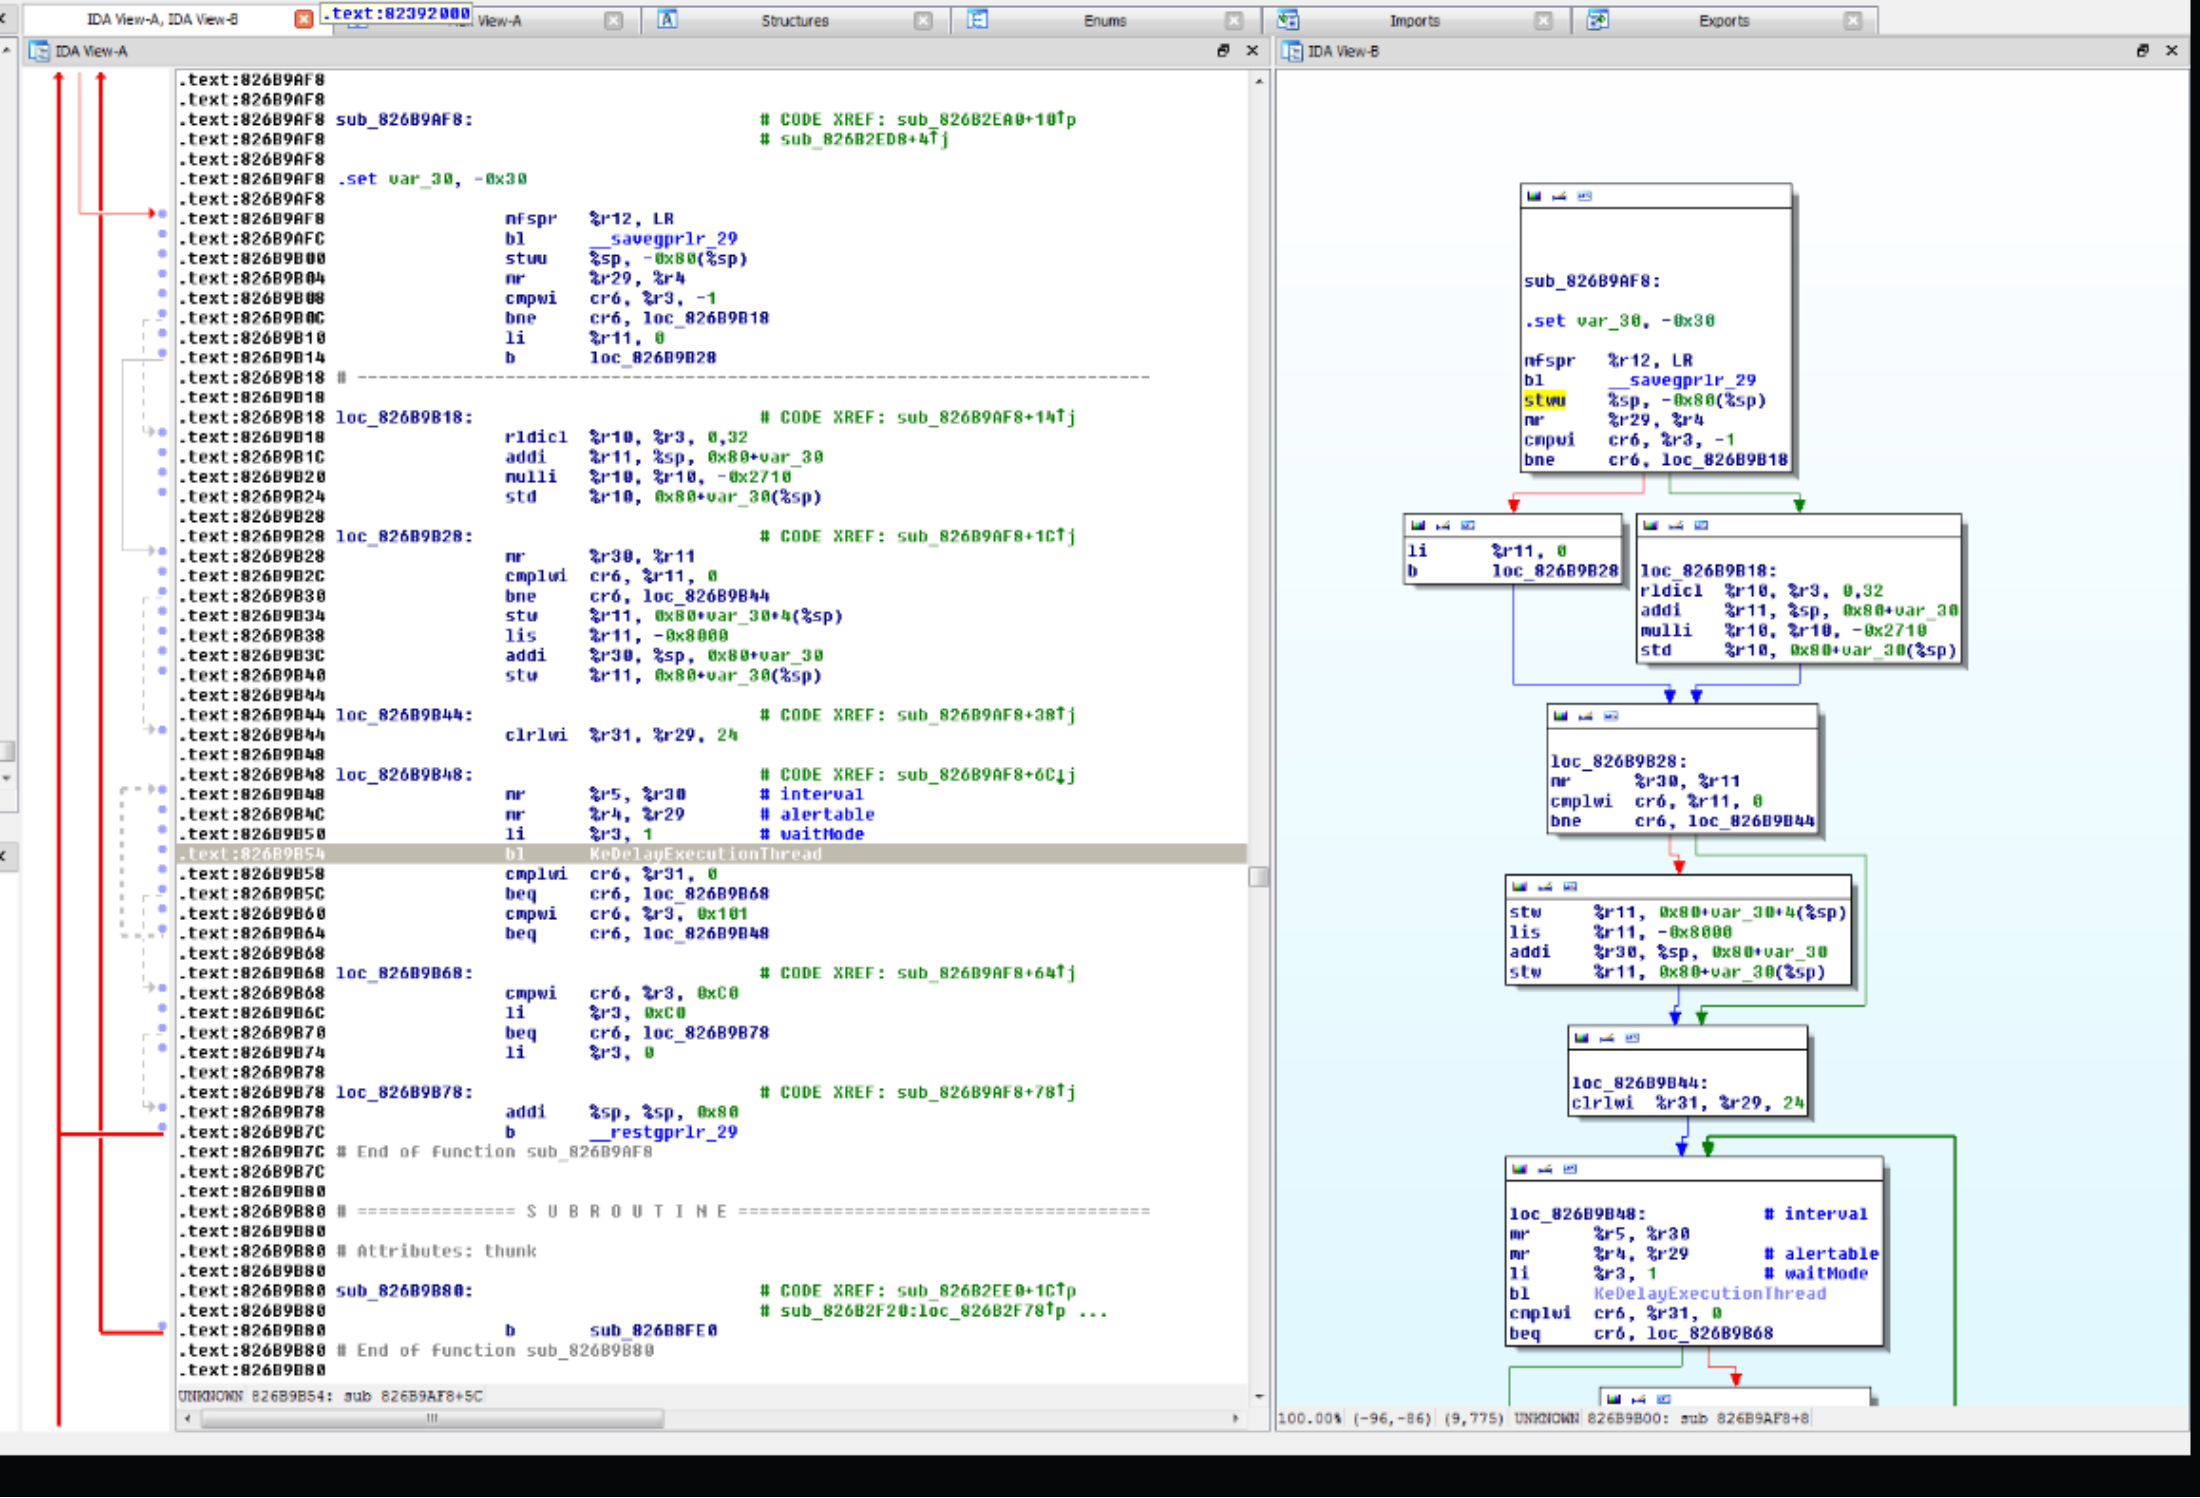Click scroll-down arrow in IDA View-A
Screen dimensions: 2200x1498
click(1258, 1396)
